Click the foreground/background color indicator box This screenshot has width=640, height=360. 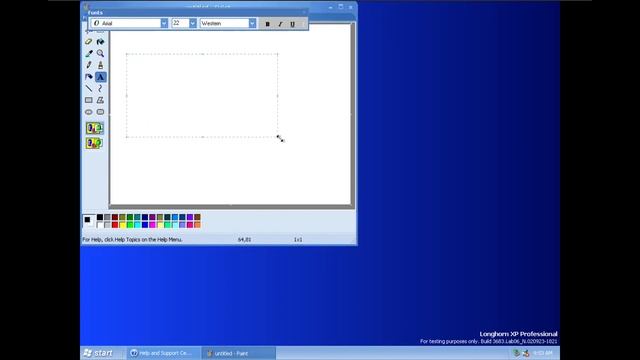click(x=89, y=221)
